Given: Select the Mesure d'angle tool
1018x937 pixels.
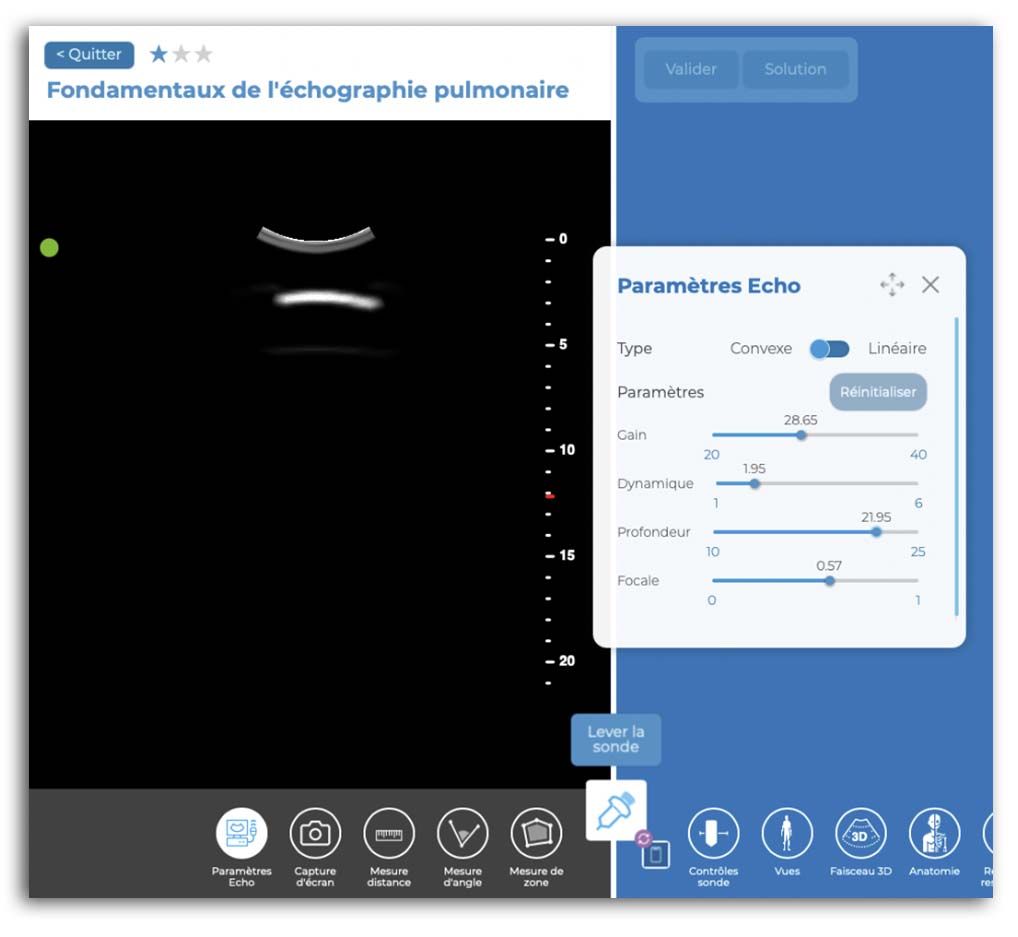Looking at the screenshot, I should [462, 832].
